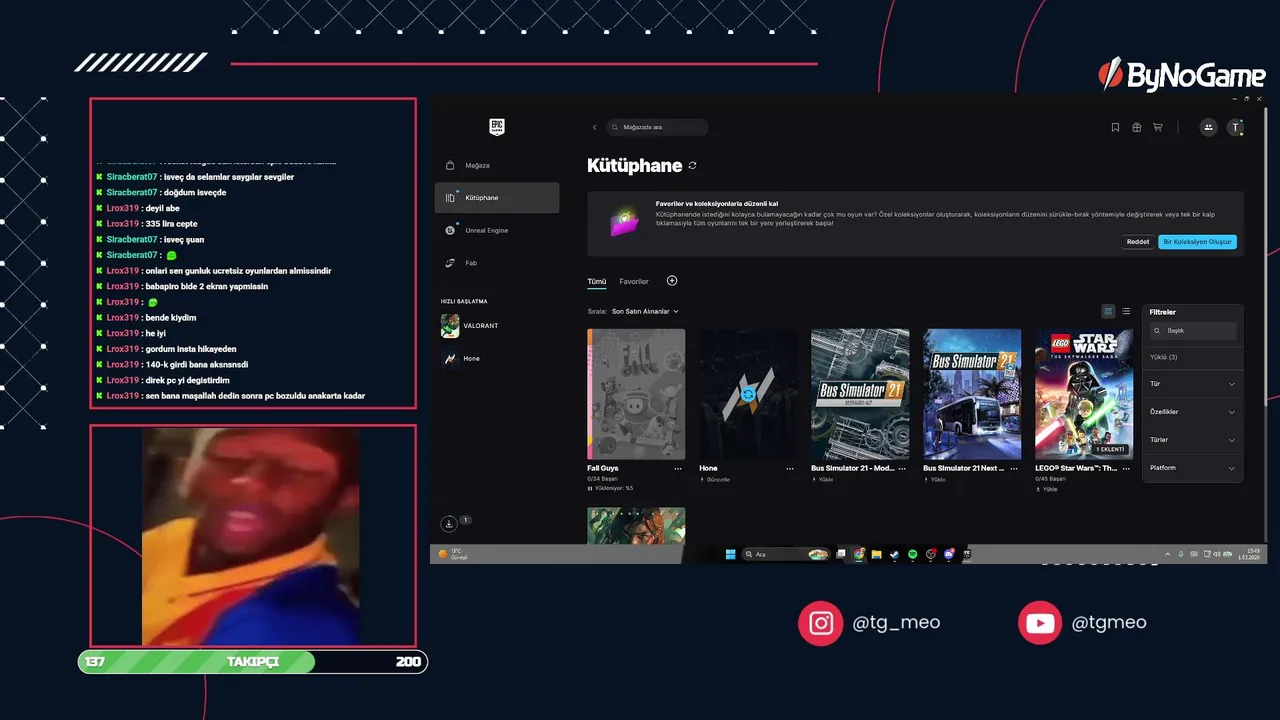
Task: Open the T profile avatar
Action: 1236,127
